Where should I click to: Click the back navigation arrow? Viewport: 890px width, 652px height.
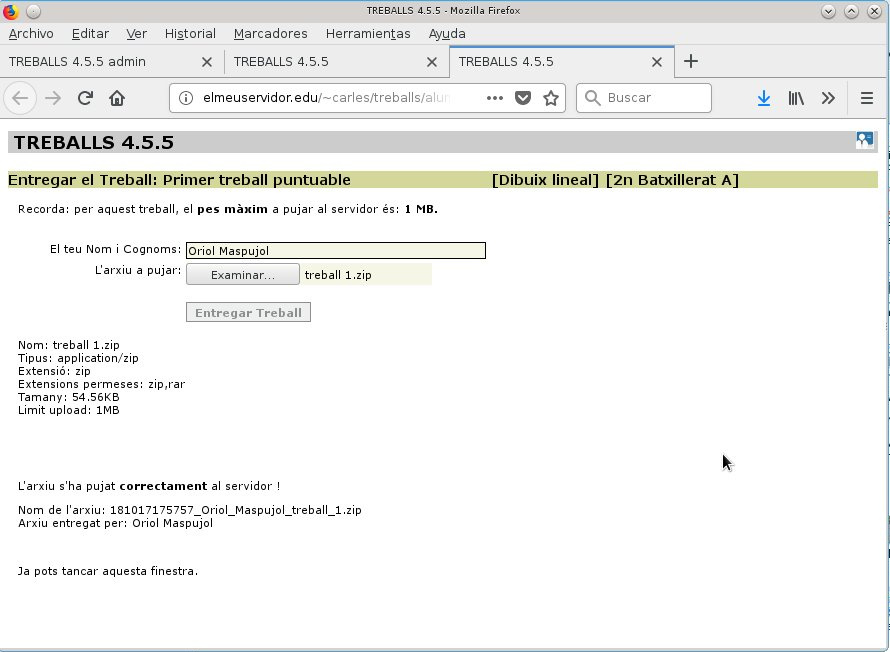20,98
